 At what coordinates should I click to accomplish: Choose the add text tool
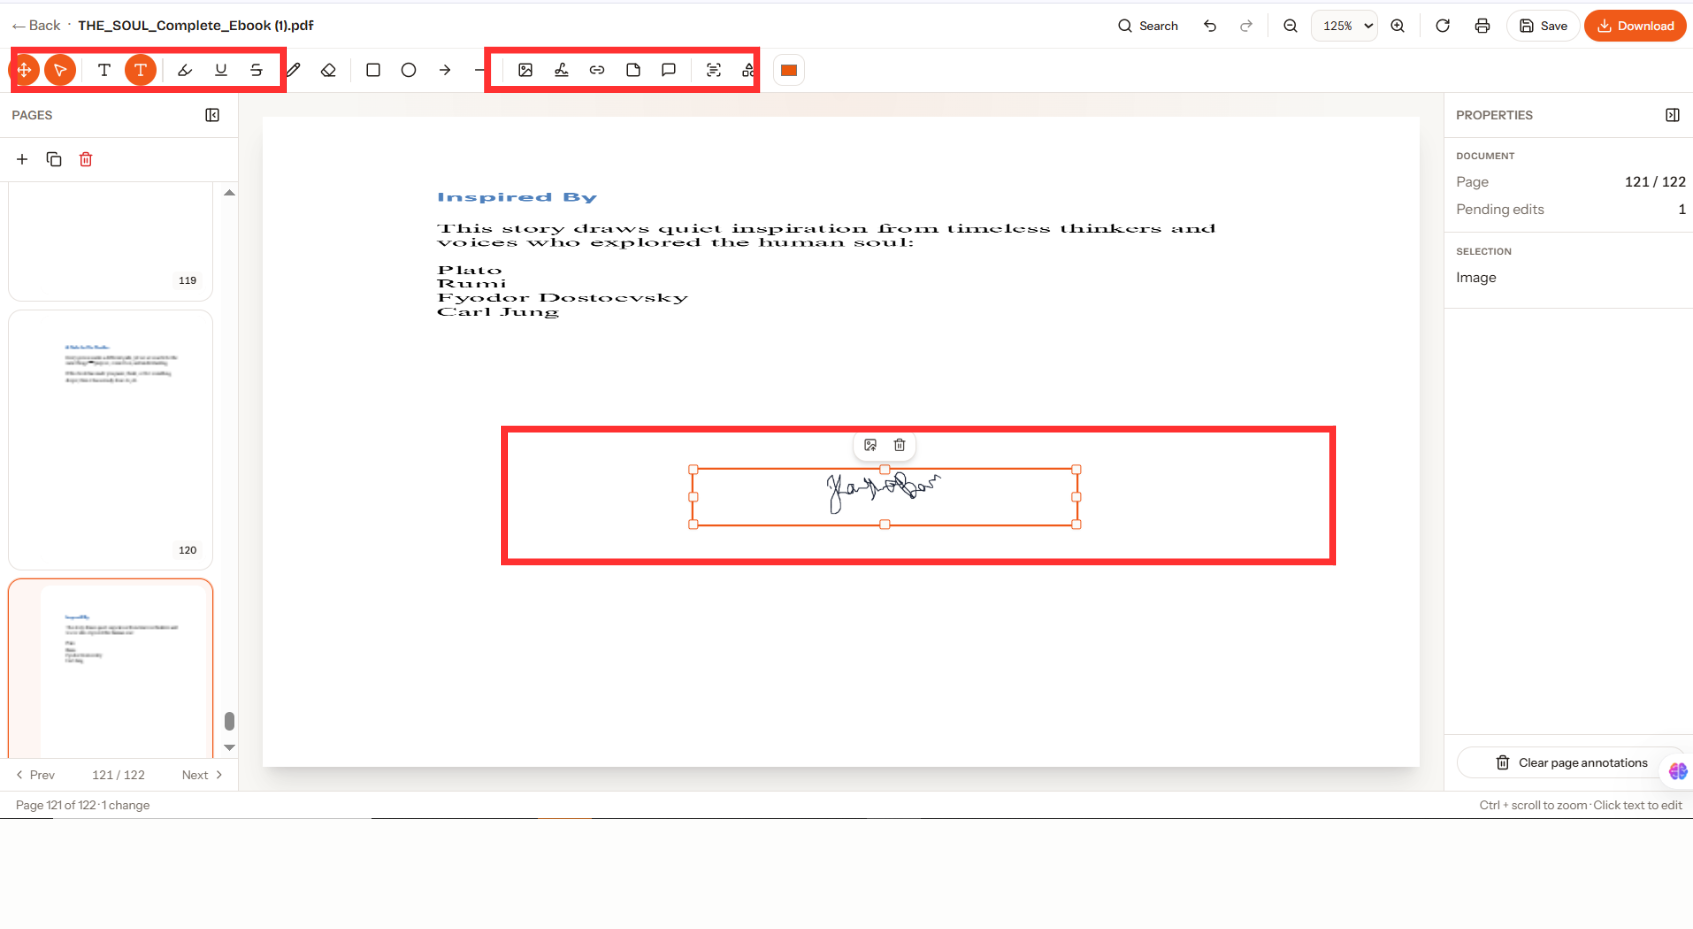tap(104, 70)
